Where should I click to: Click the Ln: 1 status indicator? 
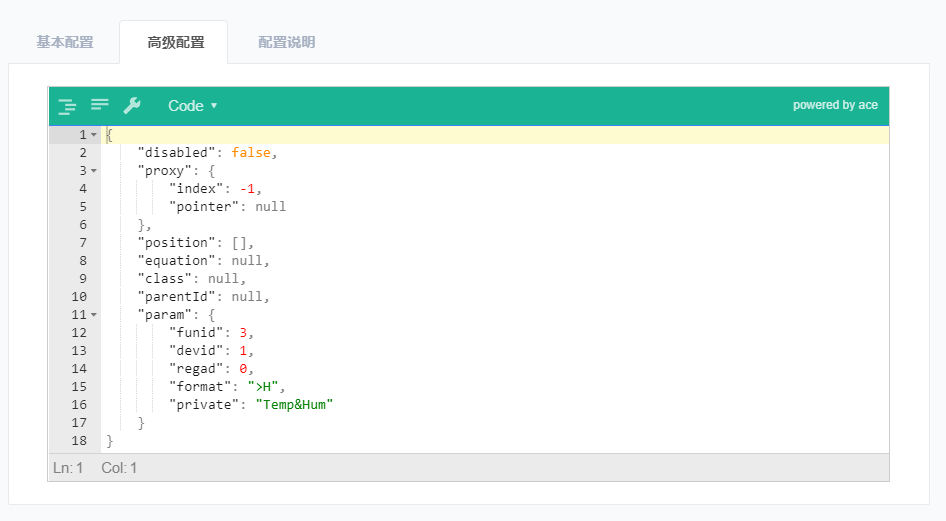tap(68, 468)
